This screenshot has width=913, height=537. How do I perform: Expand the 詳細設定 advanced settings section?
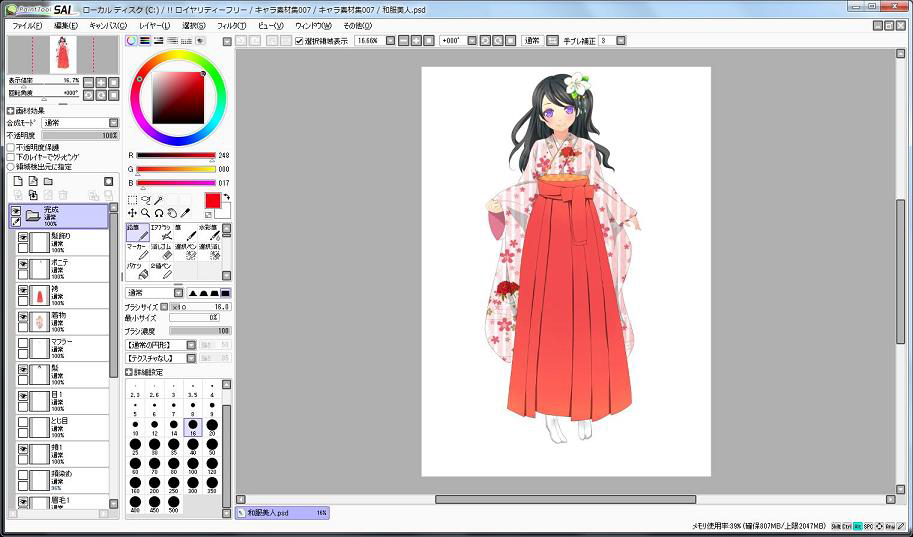(129, 372)
